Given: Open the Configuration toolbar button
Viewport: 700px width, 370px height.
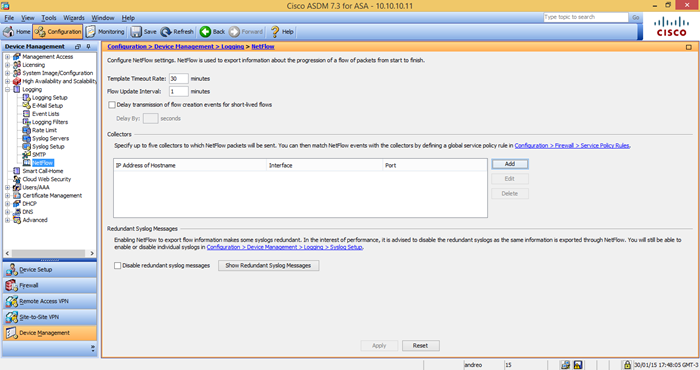Looking at the screenshot, I should click(58, 32).
